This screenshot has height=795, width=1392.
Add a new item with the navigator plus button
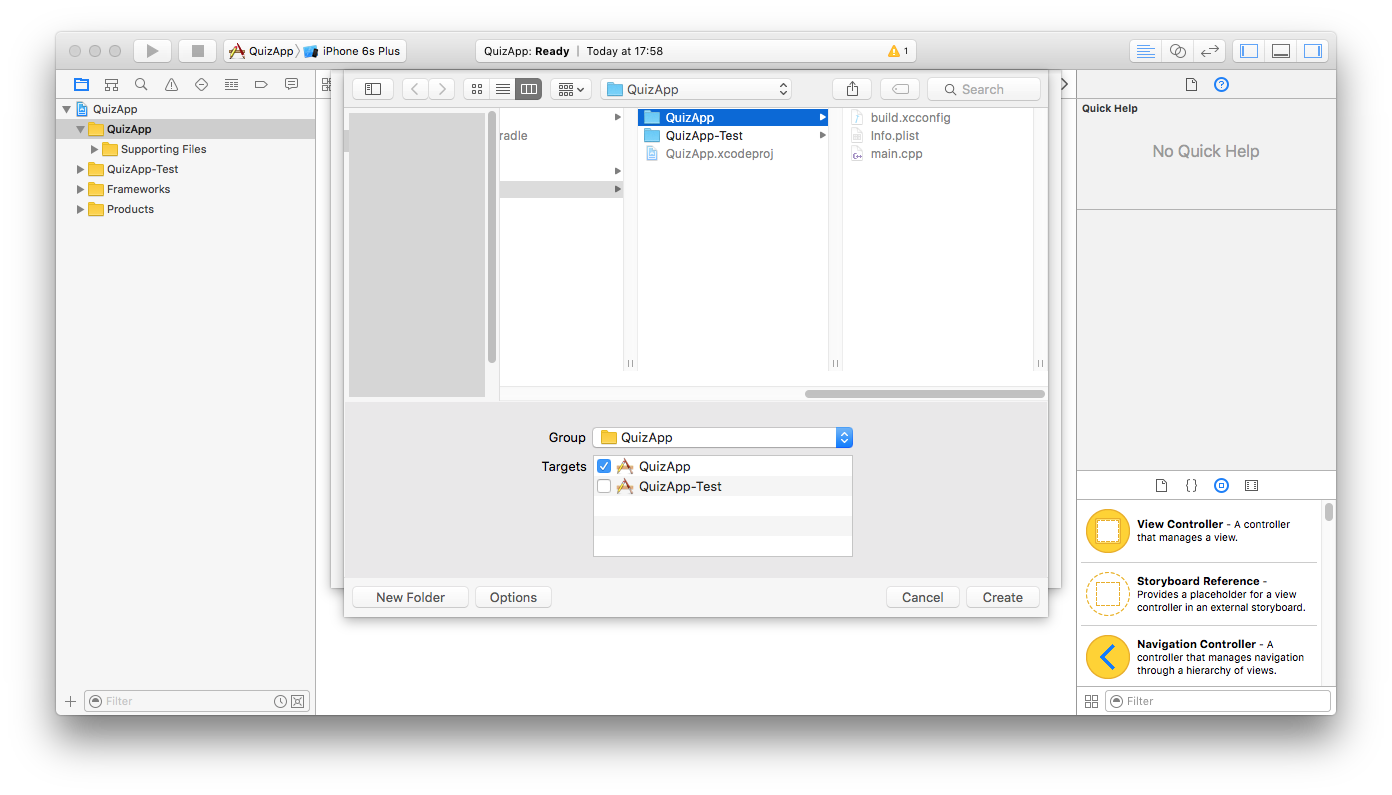point(70,701)
